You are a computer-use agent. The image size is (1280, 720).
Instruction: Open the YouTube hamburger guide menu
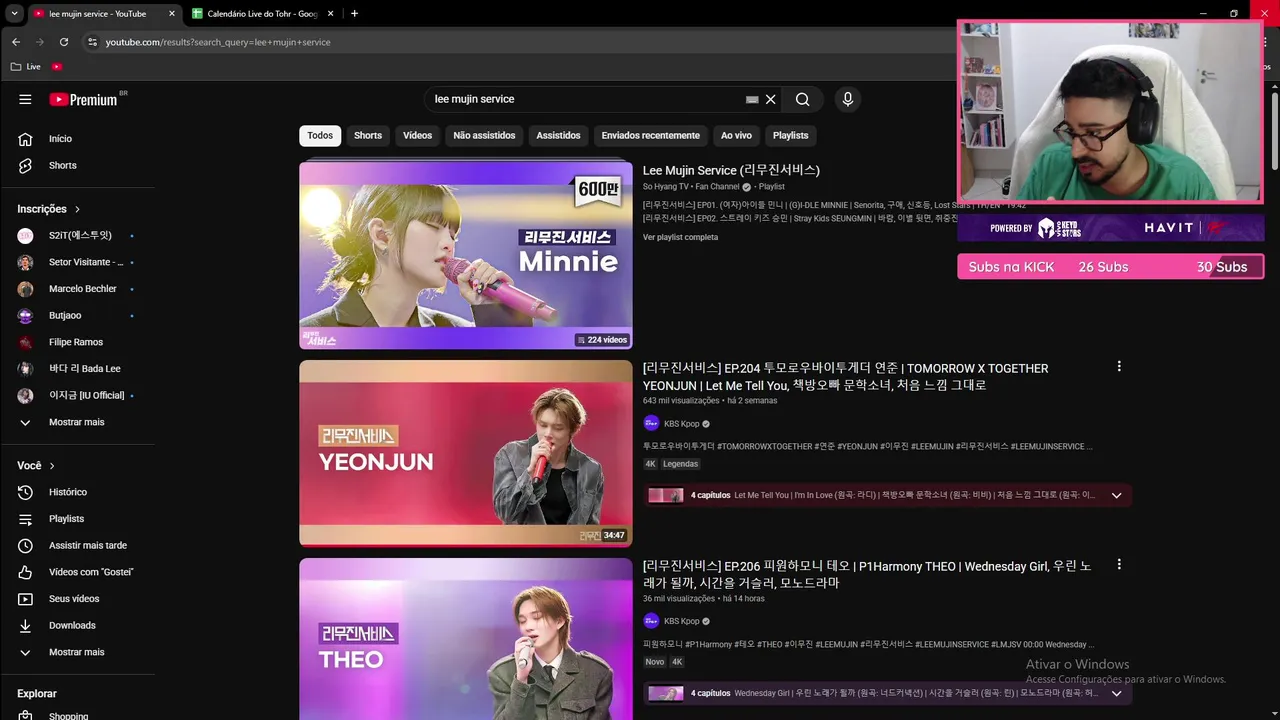(25, 99)
